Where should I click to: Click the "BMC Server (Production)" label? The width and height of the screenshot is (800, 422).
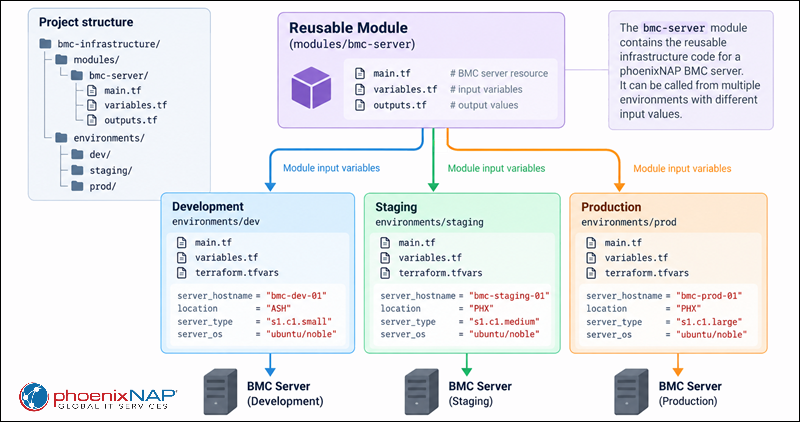click(690, 393)
